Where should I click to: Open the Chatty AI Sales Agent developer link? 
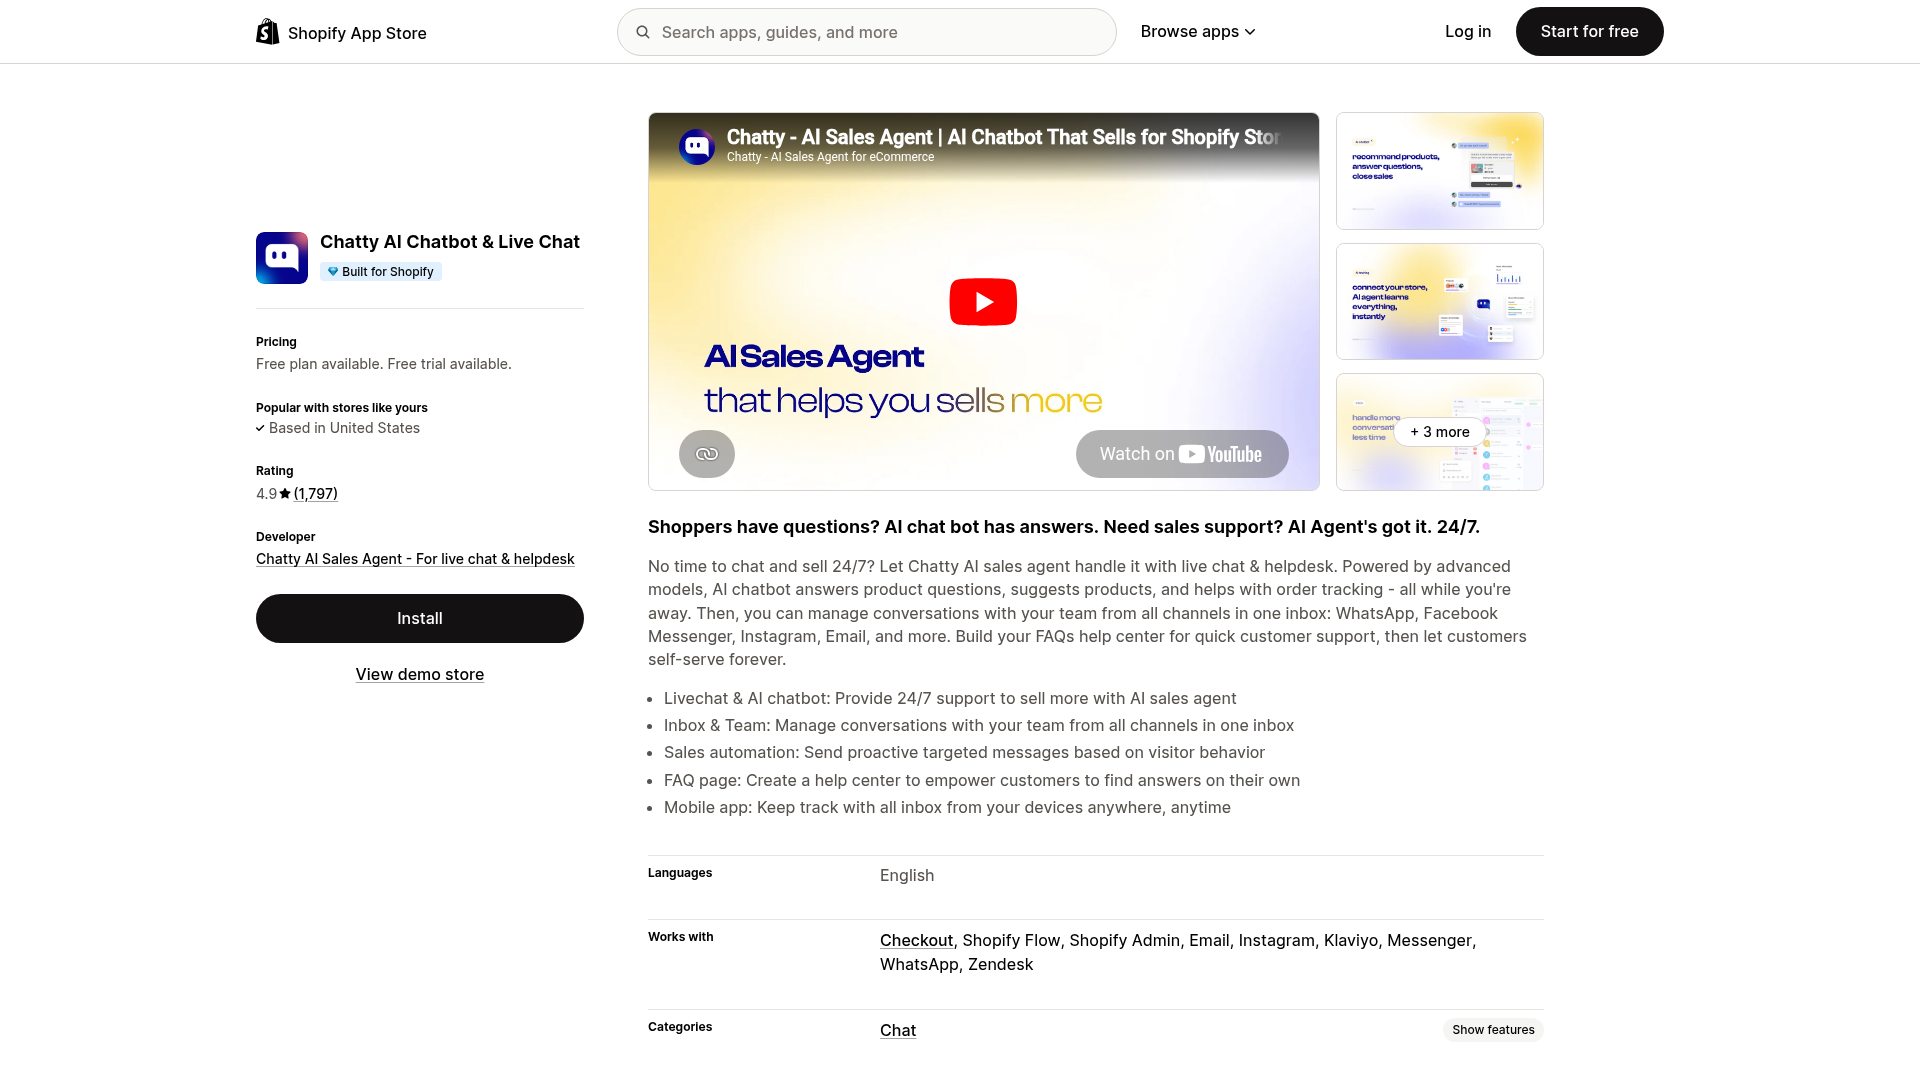[415, 559]
